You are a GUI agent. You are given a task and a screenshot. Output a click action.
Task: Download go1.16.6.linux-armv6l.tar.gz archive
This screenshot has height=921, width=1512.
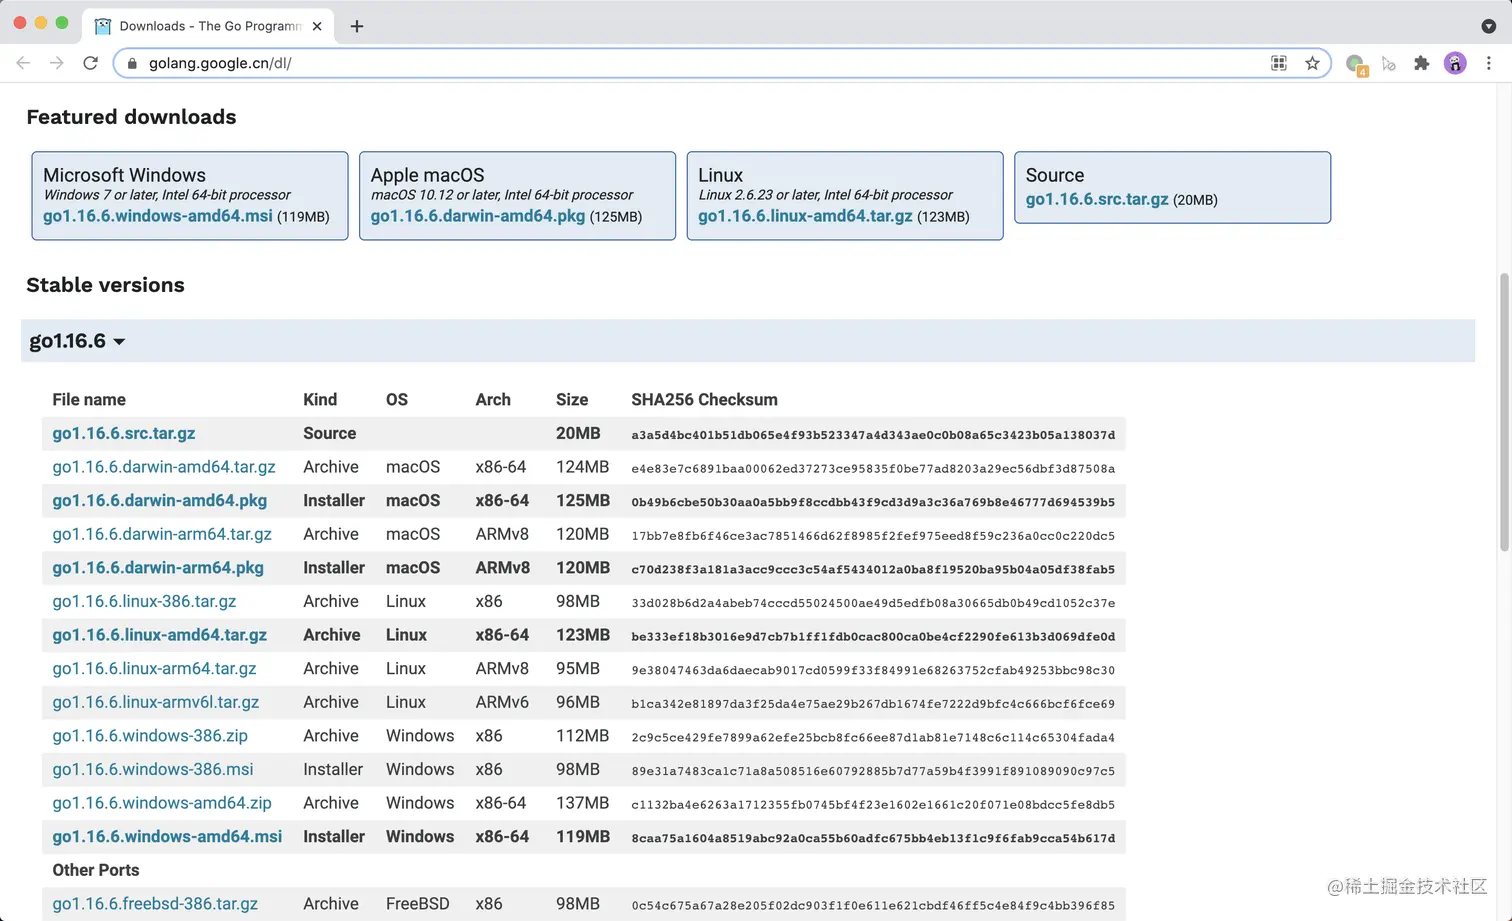pyautogui.click(x=156, y=702)
